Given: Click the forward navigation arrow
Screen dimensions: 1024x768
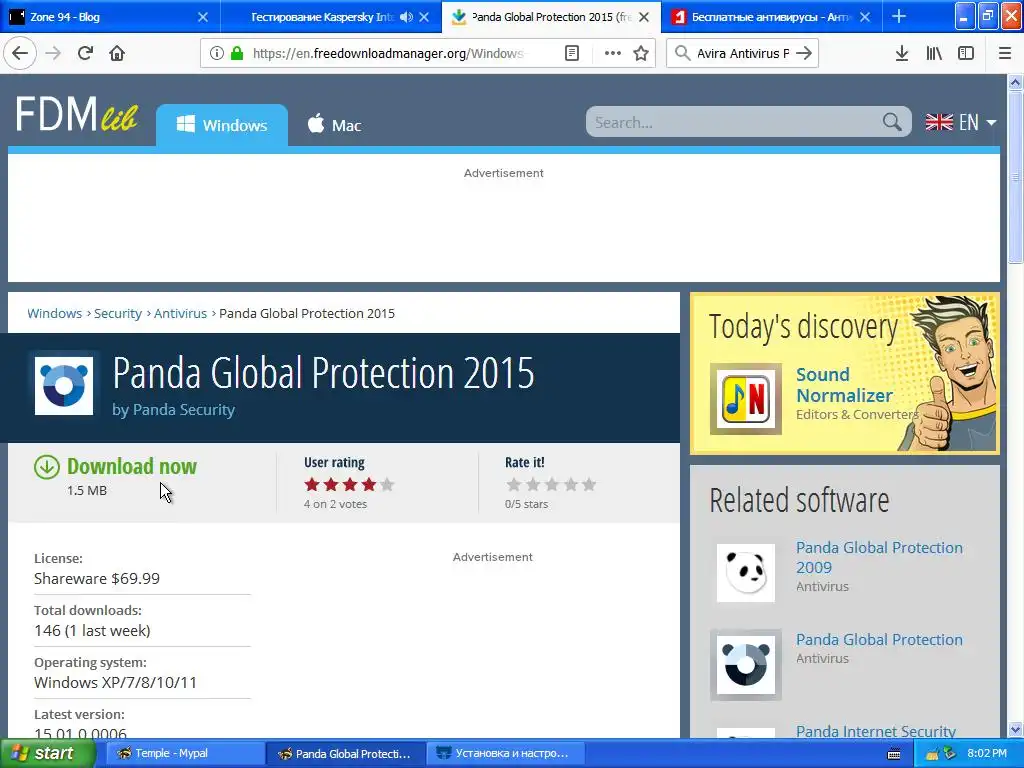Looking at the screenshot, I should (54, 54).
